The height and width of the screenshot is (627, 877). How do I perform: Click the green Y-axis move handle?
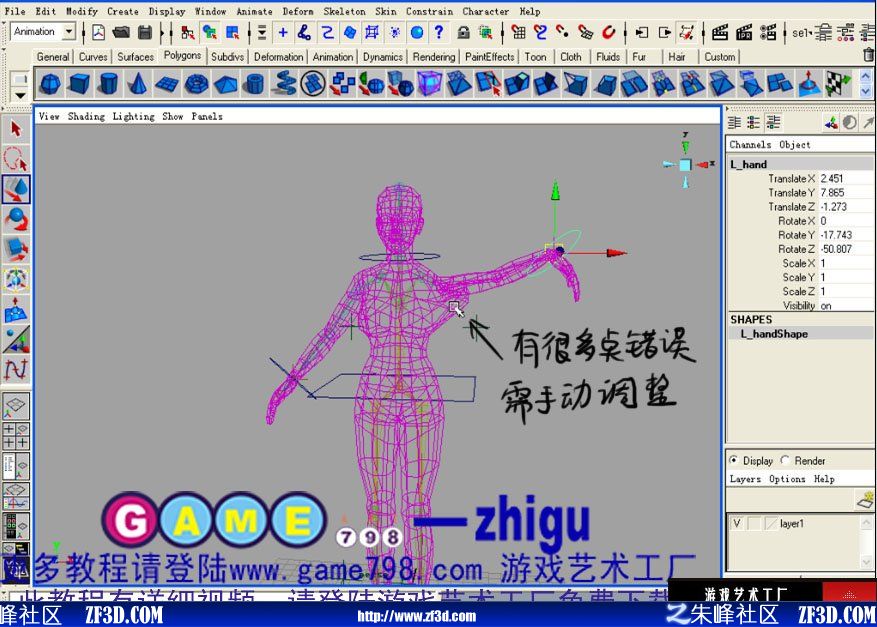[555, 192]
